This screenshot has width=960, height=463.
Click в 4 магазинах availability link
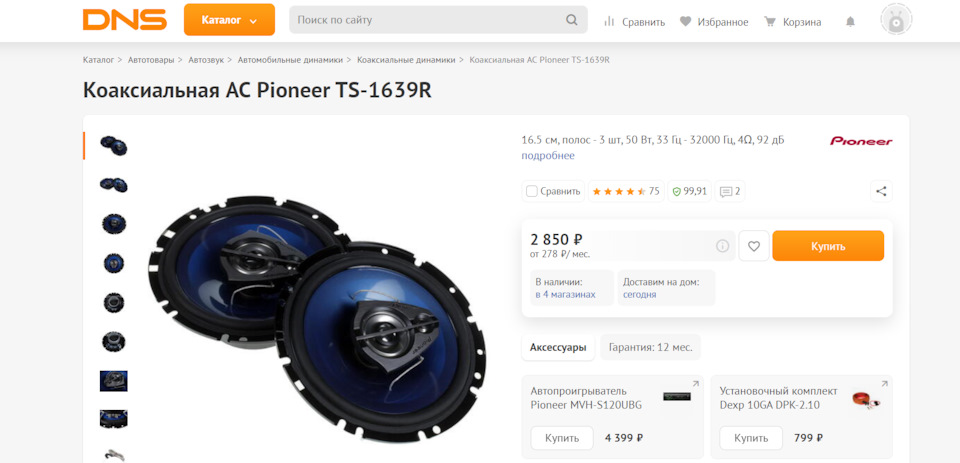tap(565, 295)
